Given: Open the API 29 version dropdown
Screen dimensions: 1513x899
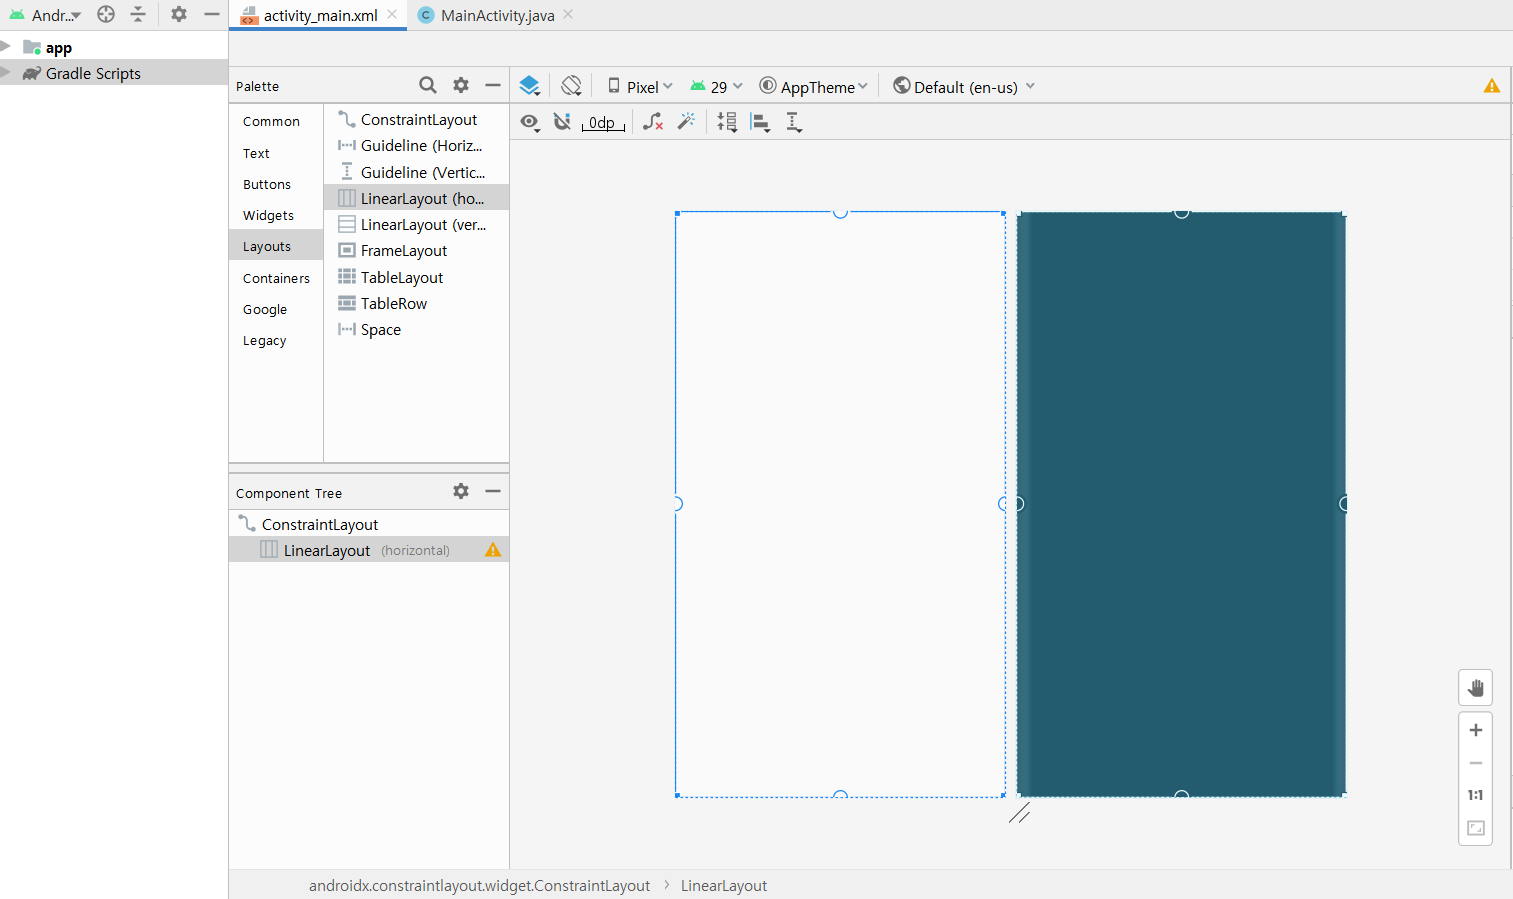Looking at the screenshot, I should (716, 87).
